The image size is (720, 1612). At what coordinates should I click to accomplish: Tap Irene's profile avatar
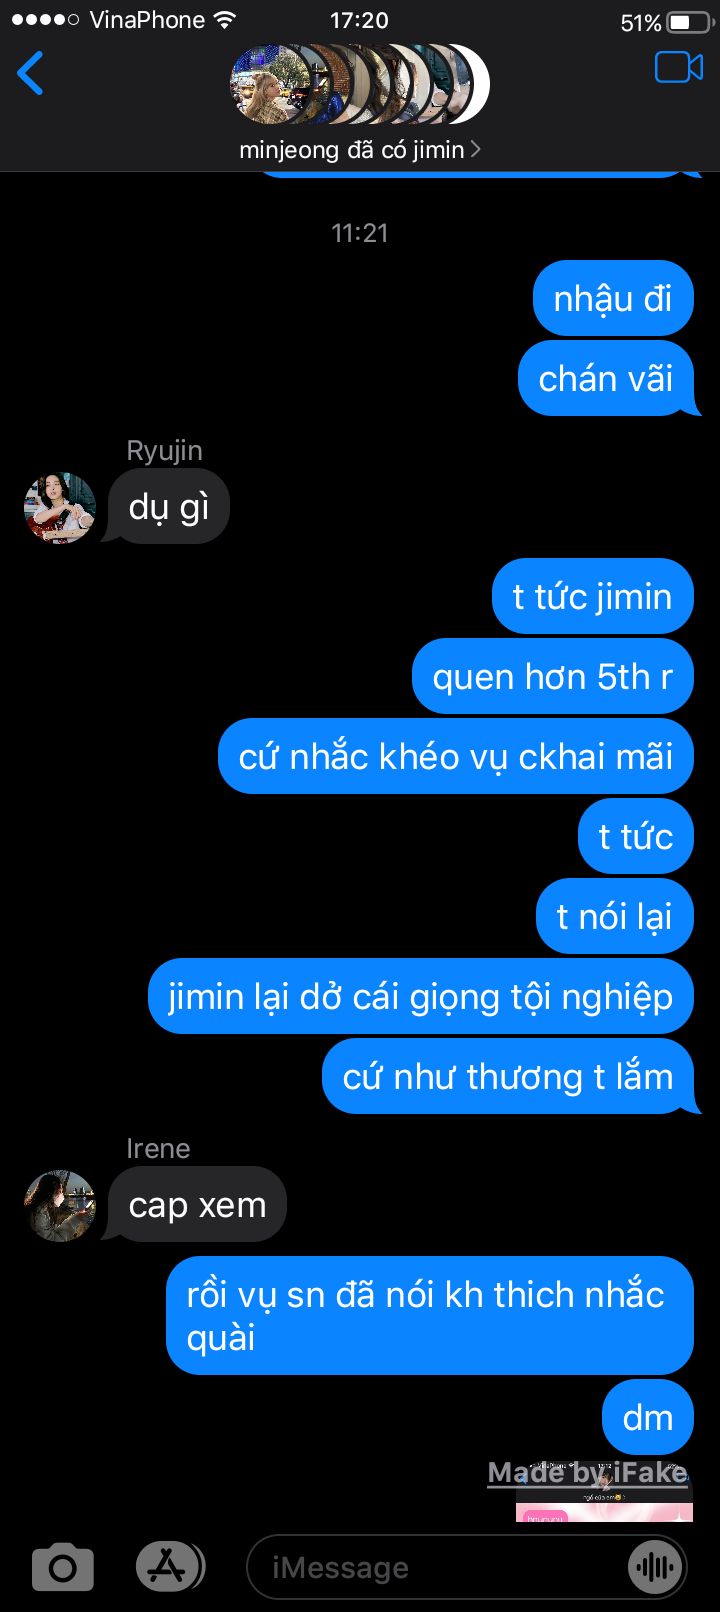tap(60, 1205)
